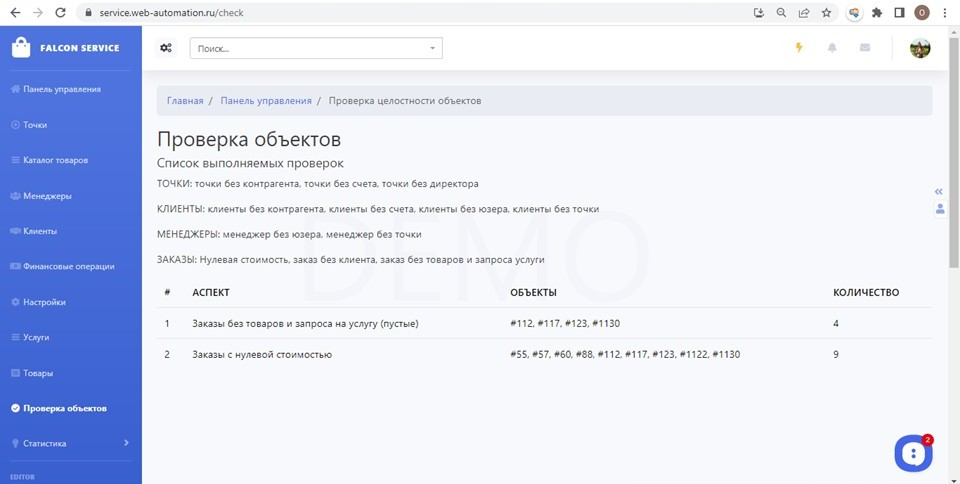Click the МЕНЕДЖЕРЫ checks description line

coord(289,234)
